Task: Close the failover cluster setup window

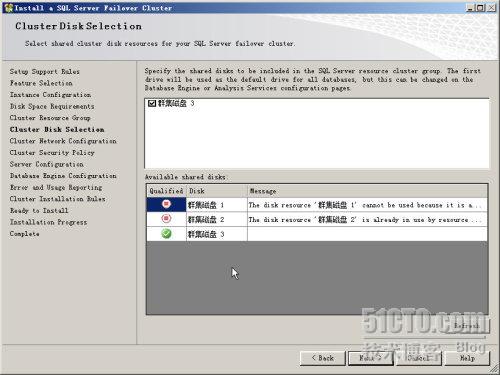Action: [491, 8]
